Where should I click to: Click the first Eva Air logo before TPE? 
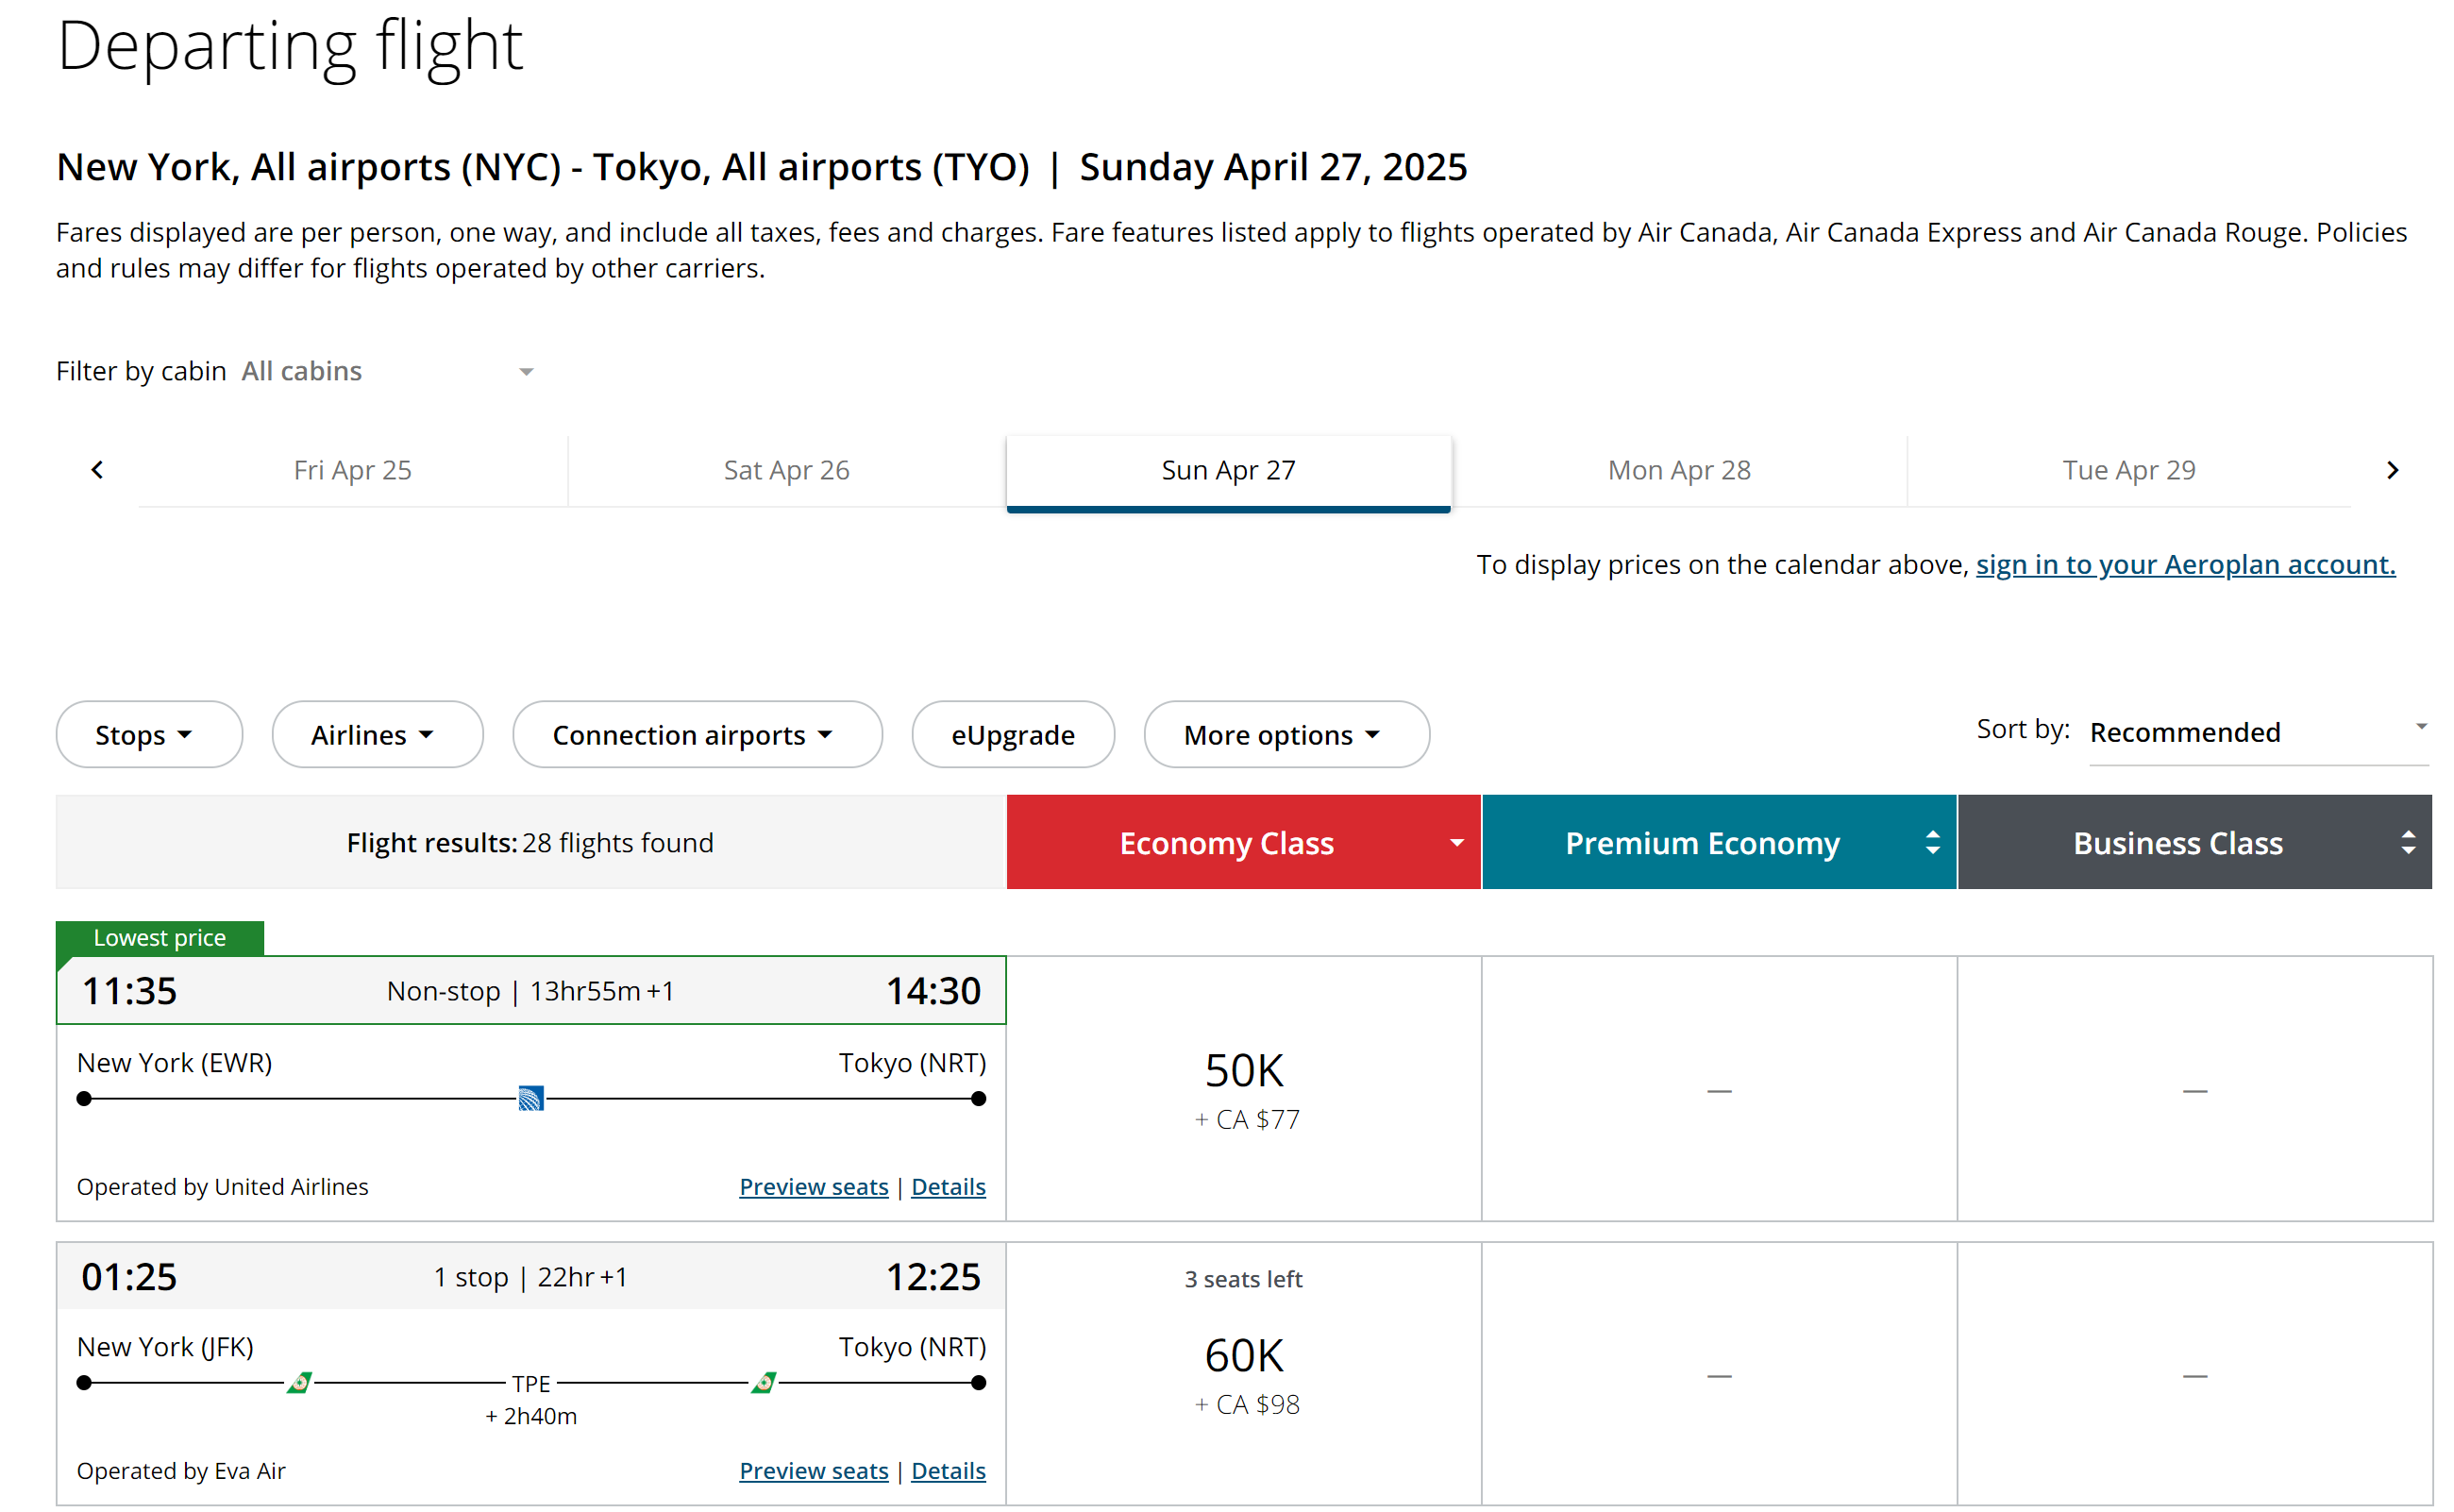click(x=299, y=1383)
